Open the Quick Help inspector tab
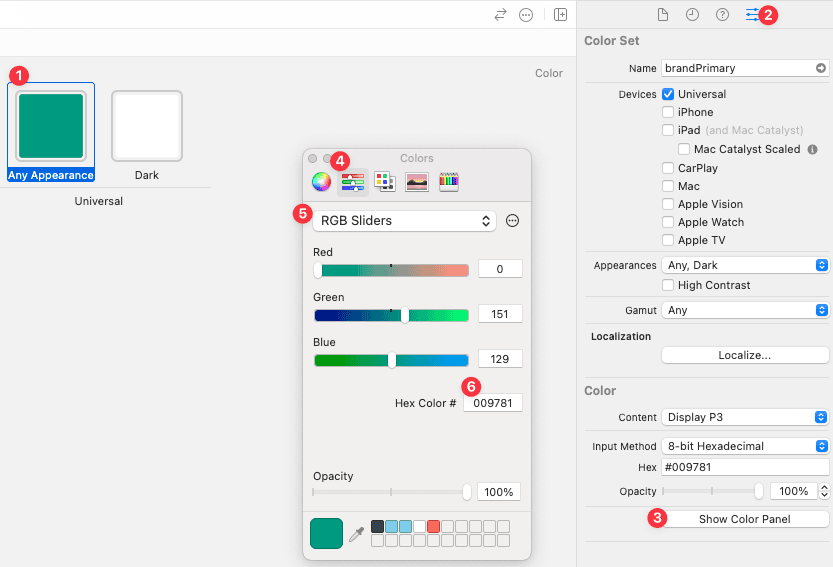The height and width of the screenshot is (567, 833). coord(722,14)
